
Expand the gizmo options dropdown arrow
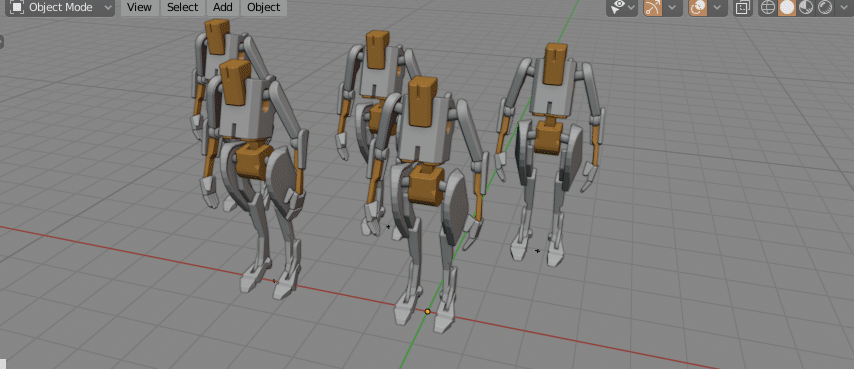[x=673, y=8]
